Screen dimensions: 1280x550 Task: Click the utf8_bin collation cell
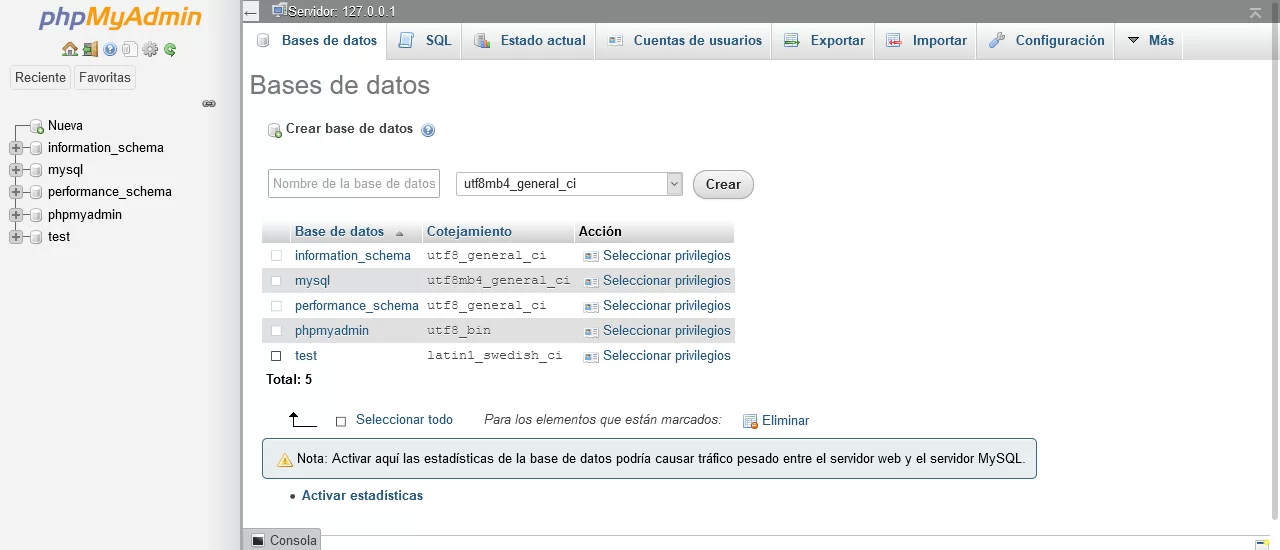pos(459,331)
